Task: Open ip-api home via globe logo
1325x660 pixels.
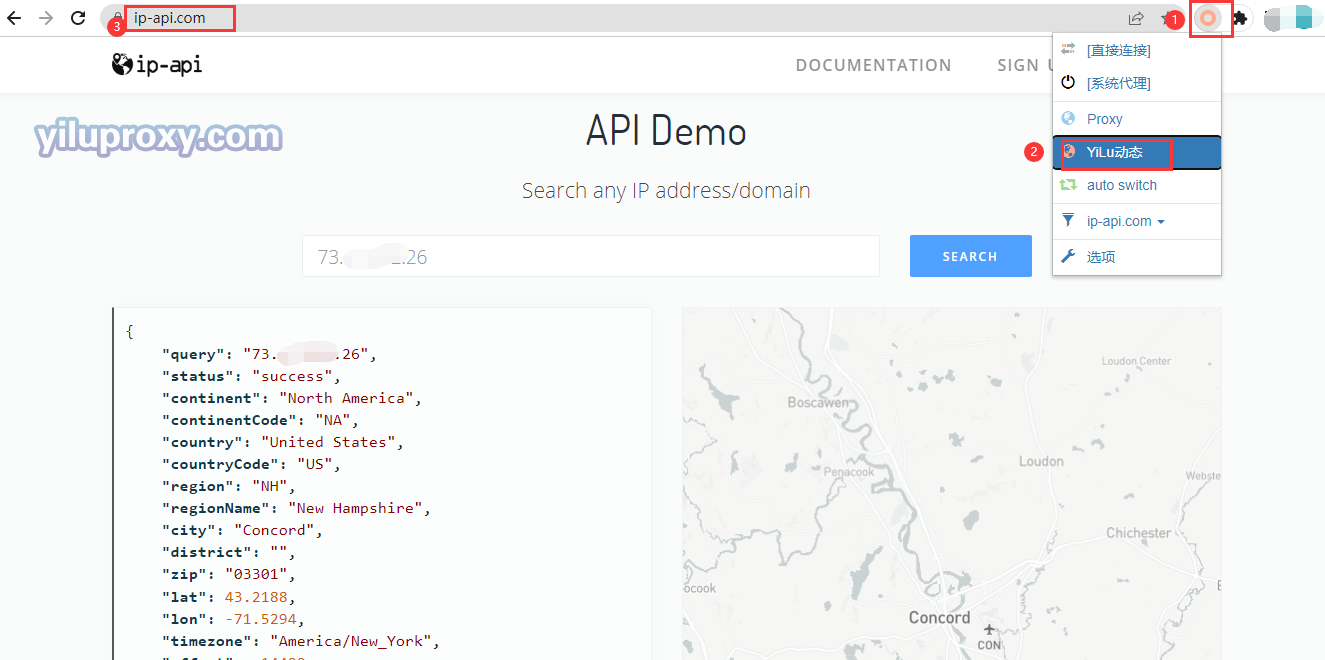Action: coord(122,65)
